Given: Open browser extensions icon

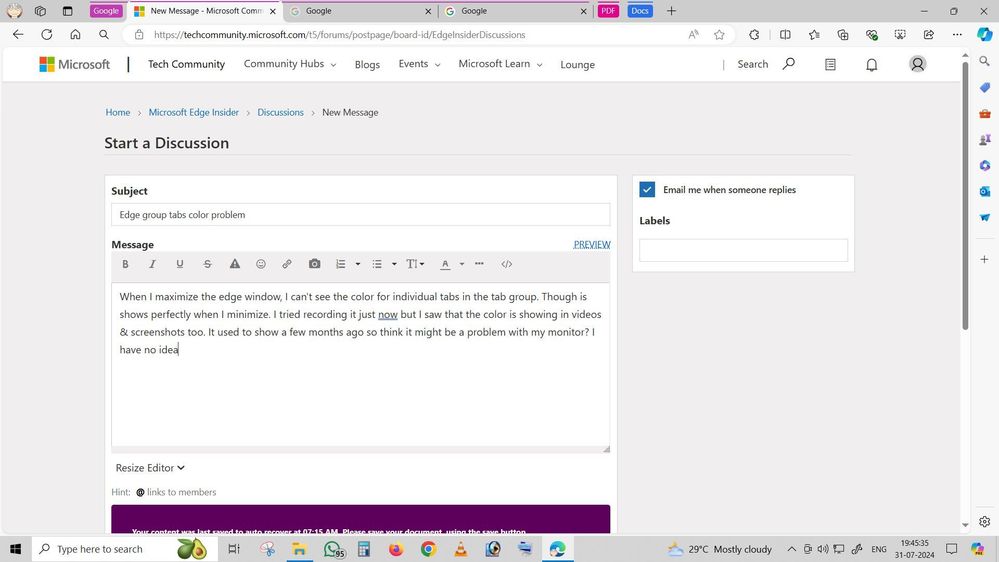Looking at the screenshot, I should [754, 35].
